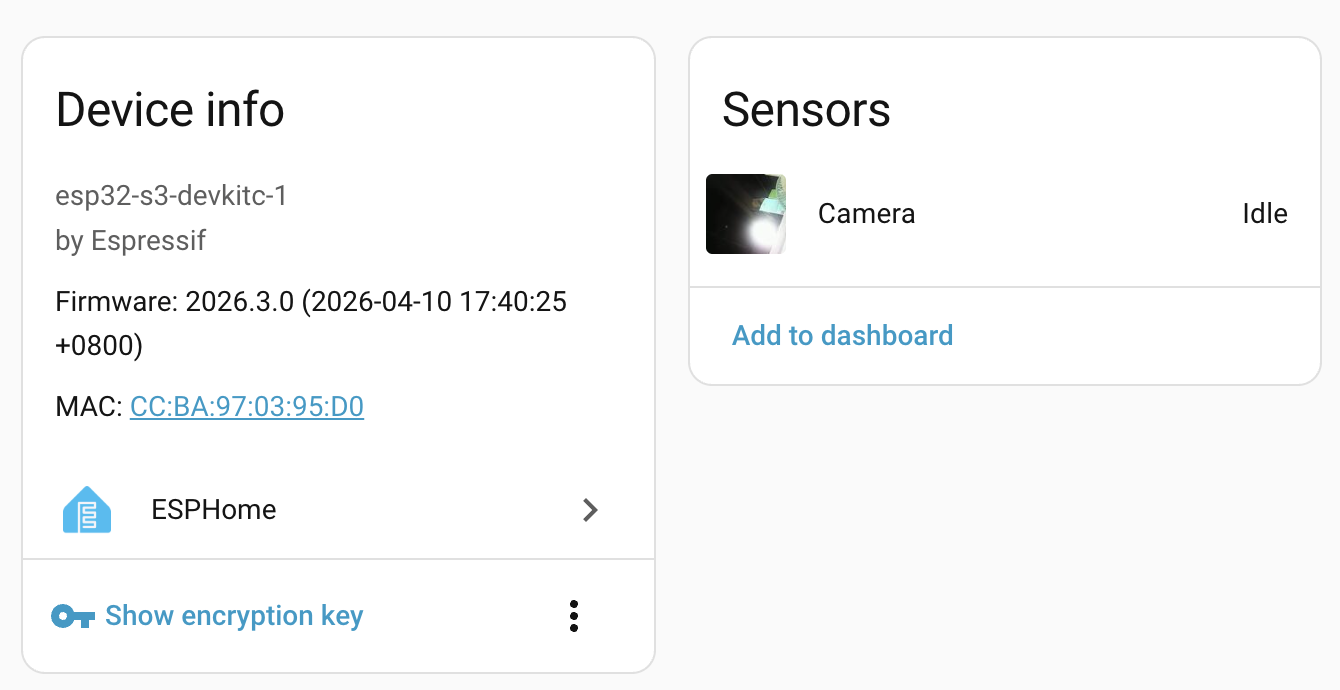Screen dimensions: 1340x690
Task: Click the Device info heading
Action: pos(170,109)
